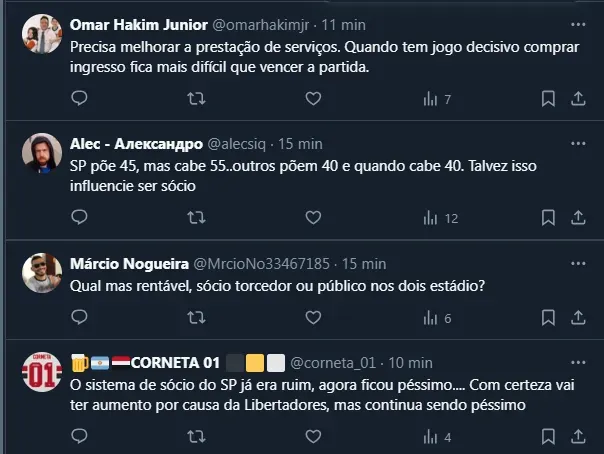Image resolution: width=604 pixels, height=454 pixels.
Task: Open the 15 min timestamp on Márcio's tweet
Action: (363, 263)
